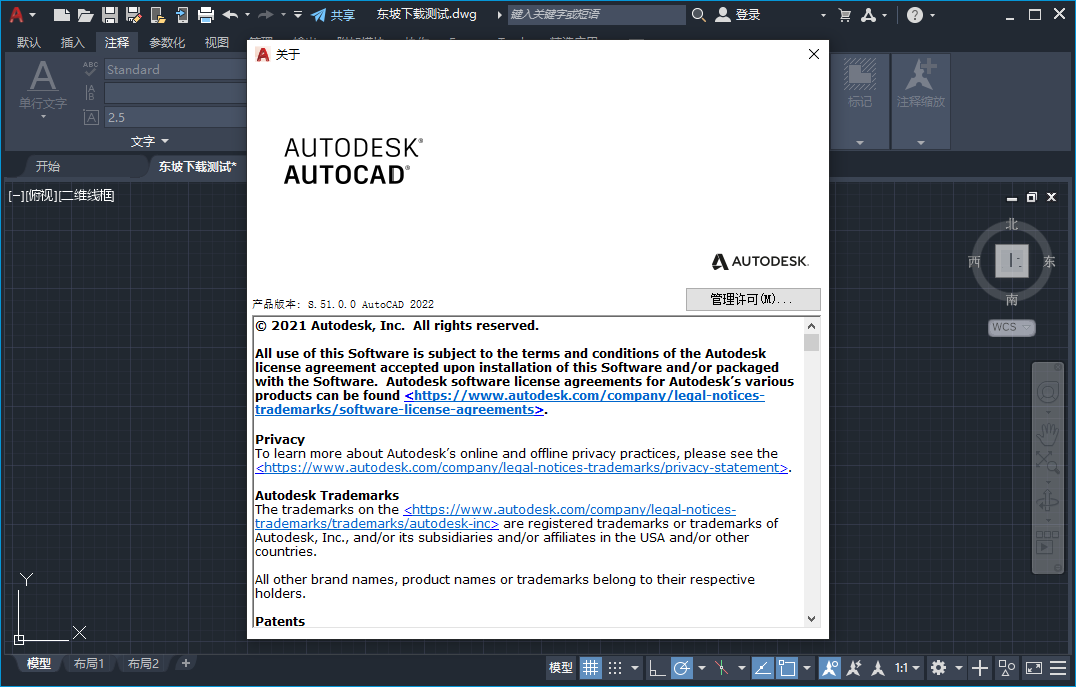Open the privacy-statement hyperlink
This screenshot has height=687, width=1076.
click(519, 467)
